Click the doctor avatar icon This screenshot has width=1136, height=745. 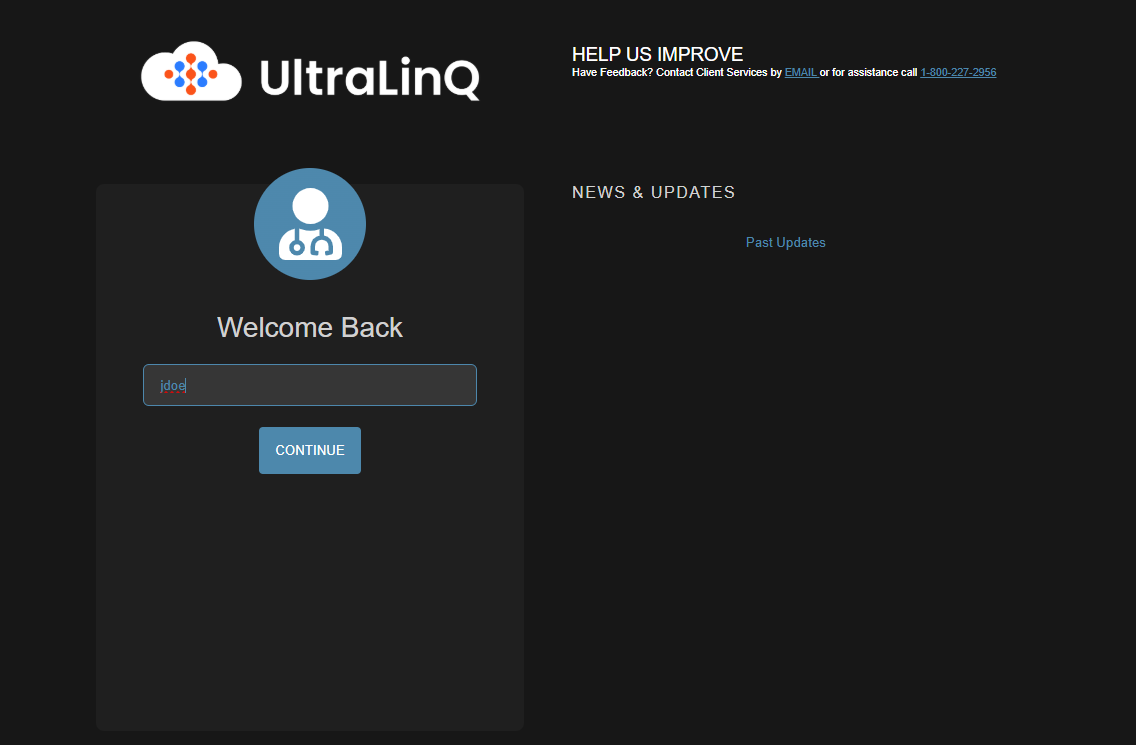pyautogui.click(x=310, y=224)
